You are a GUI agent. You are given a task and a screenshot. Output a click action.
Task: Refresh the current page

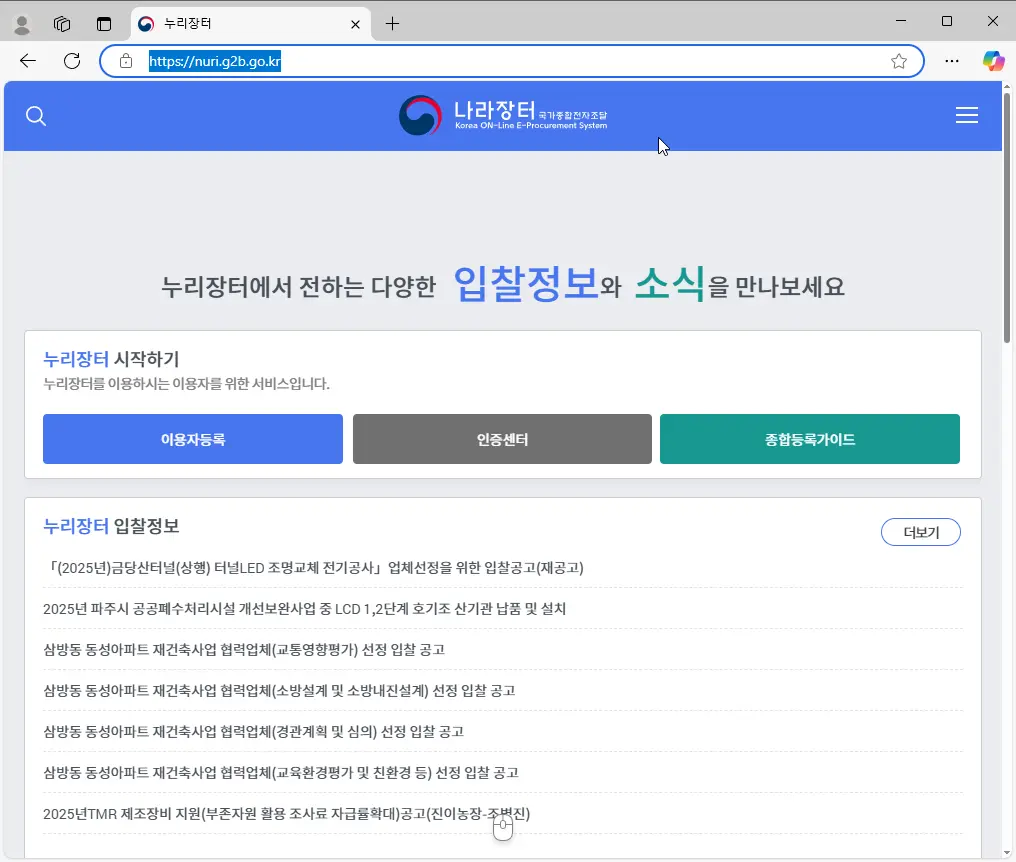[x=71, y=61]
